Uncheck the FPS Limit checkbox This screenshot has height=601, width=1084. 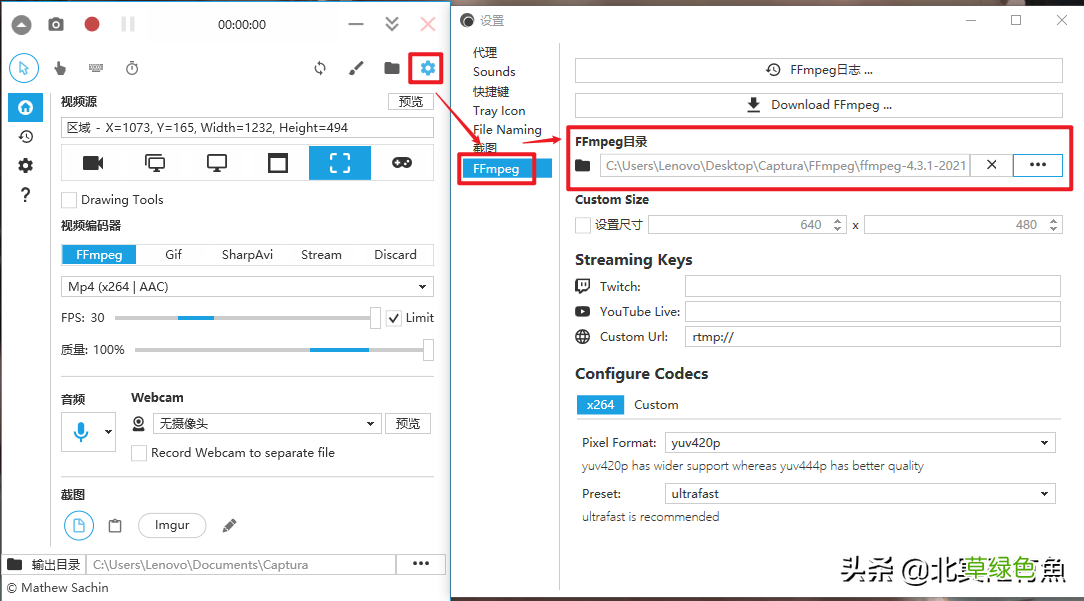point(393,318)
